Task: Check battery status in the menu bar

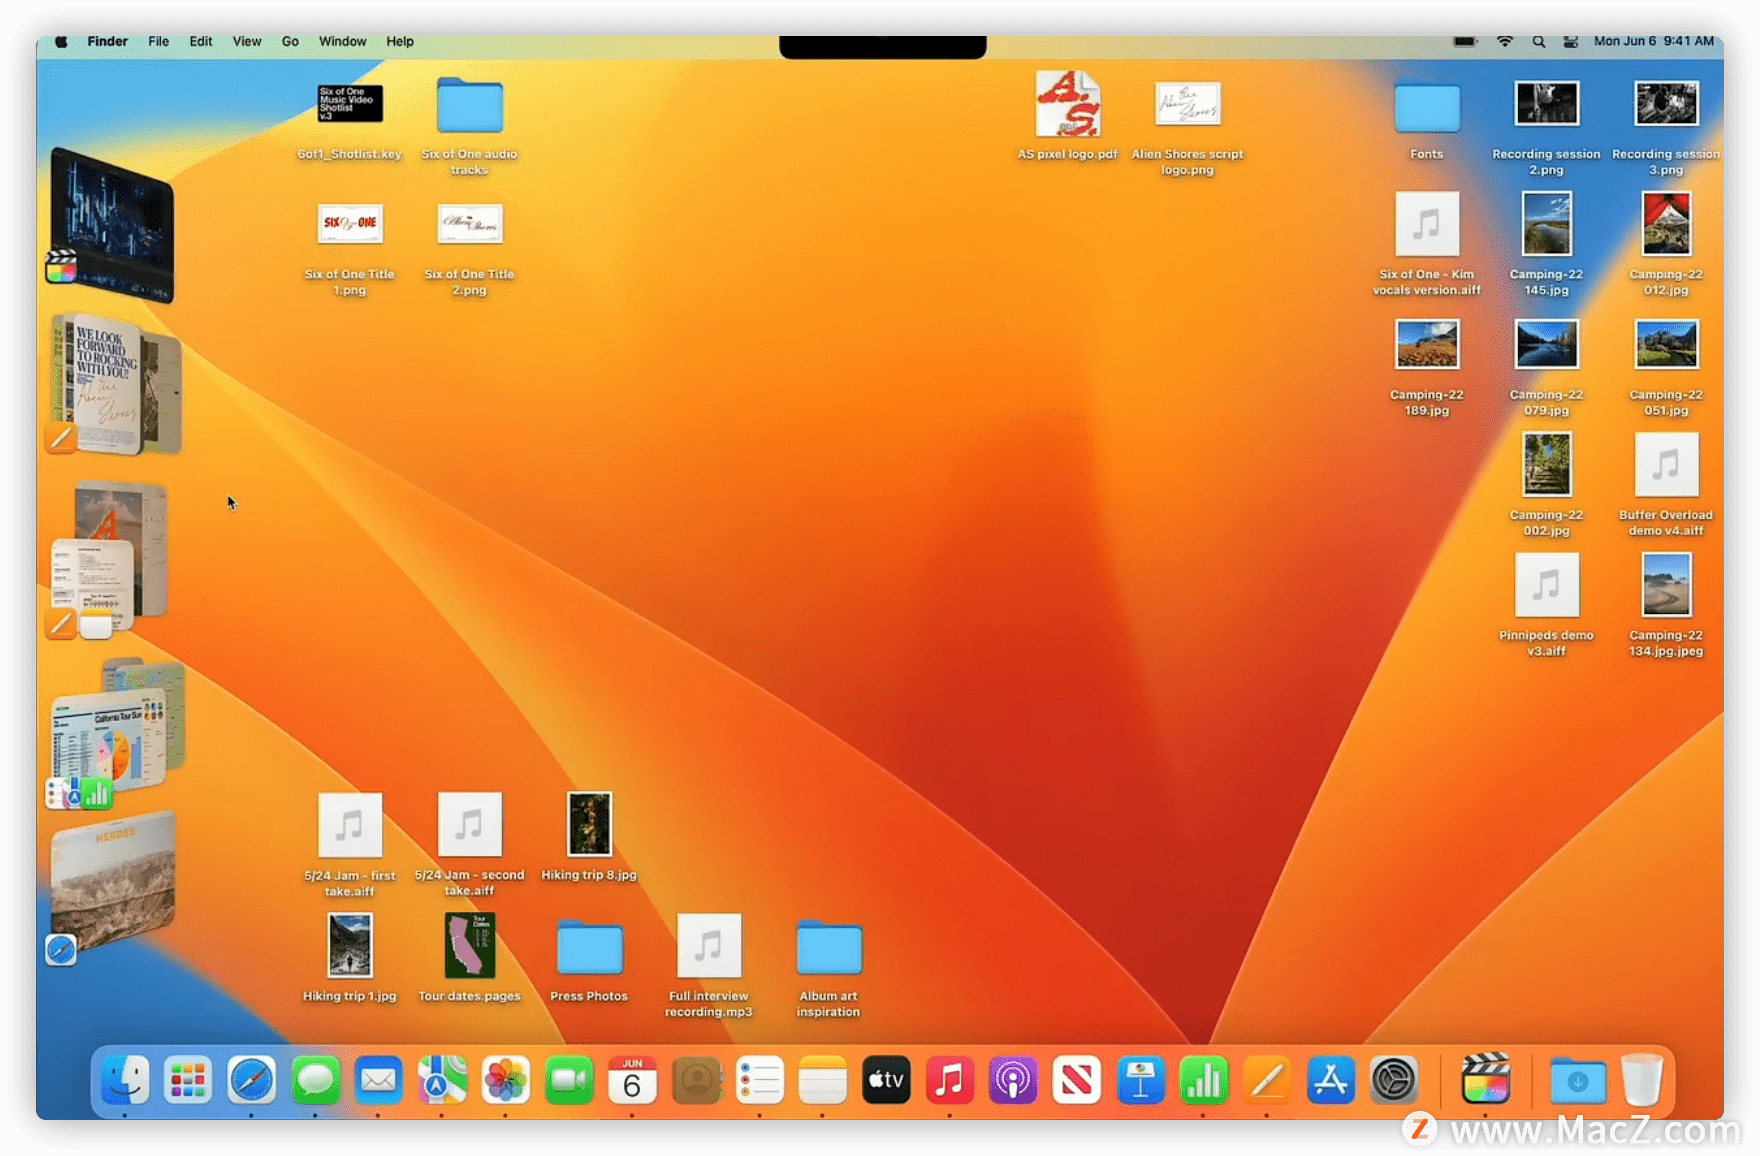Action: pyautogui.click(x=1465, y=41)
